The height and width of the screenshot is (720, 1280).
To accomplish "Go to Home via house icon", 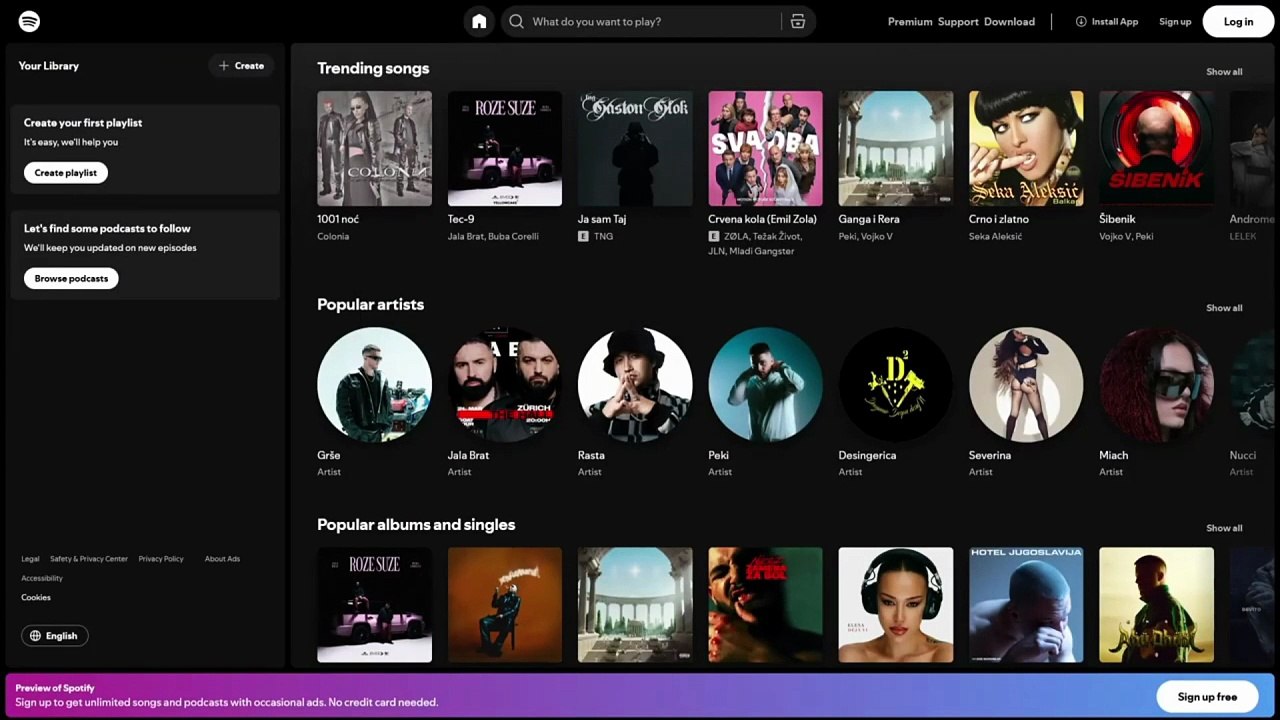I will (479, 21).
